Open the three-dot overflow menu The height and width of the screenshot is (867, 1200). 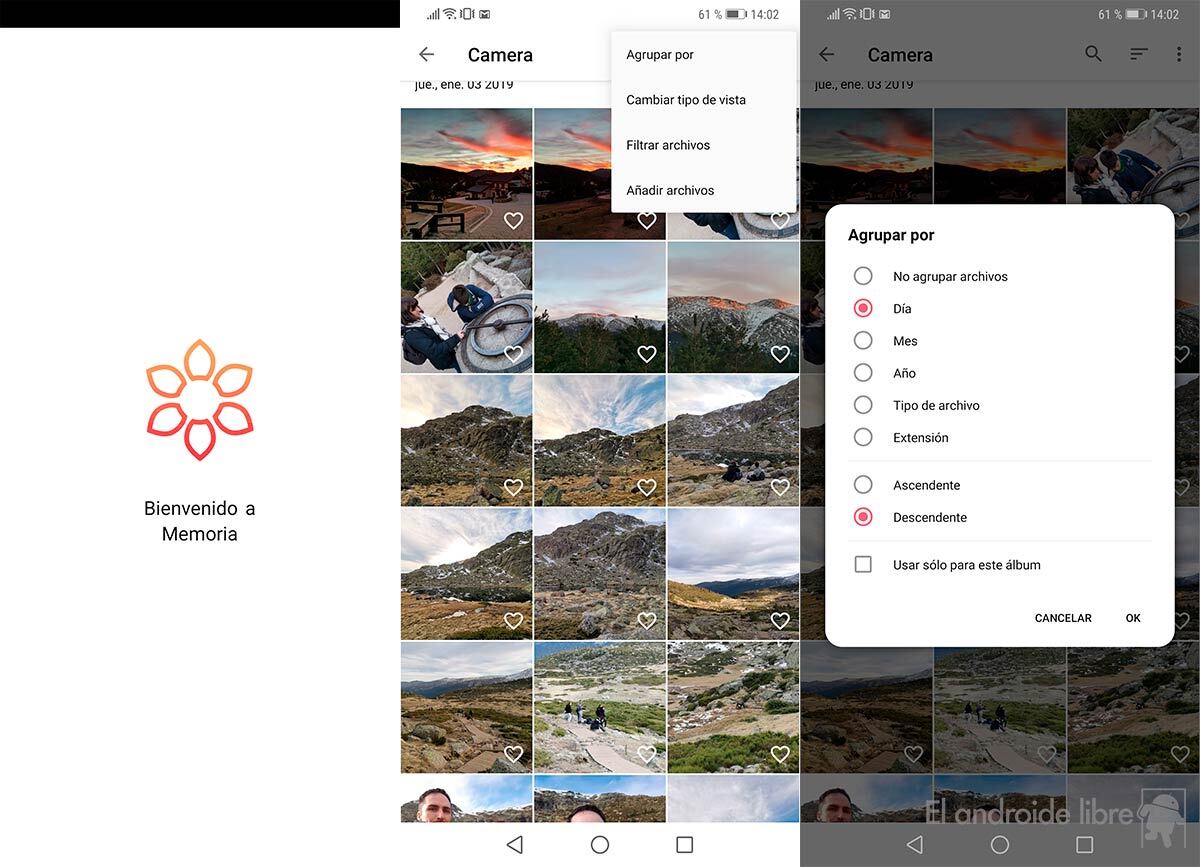coord(1179,55)
